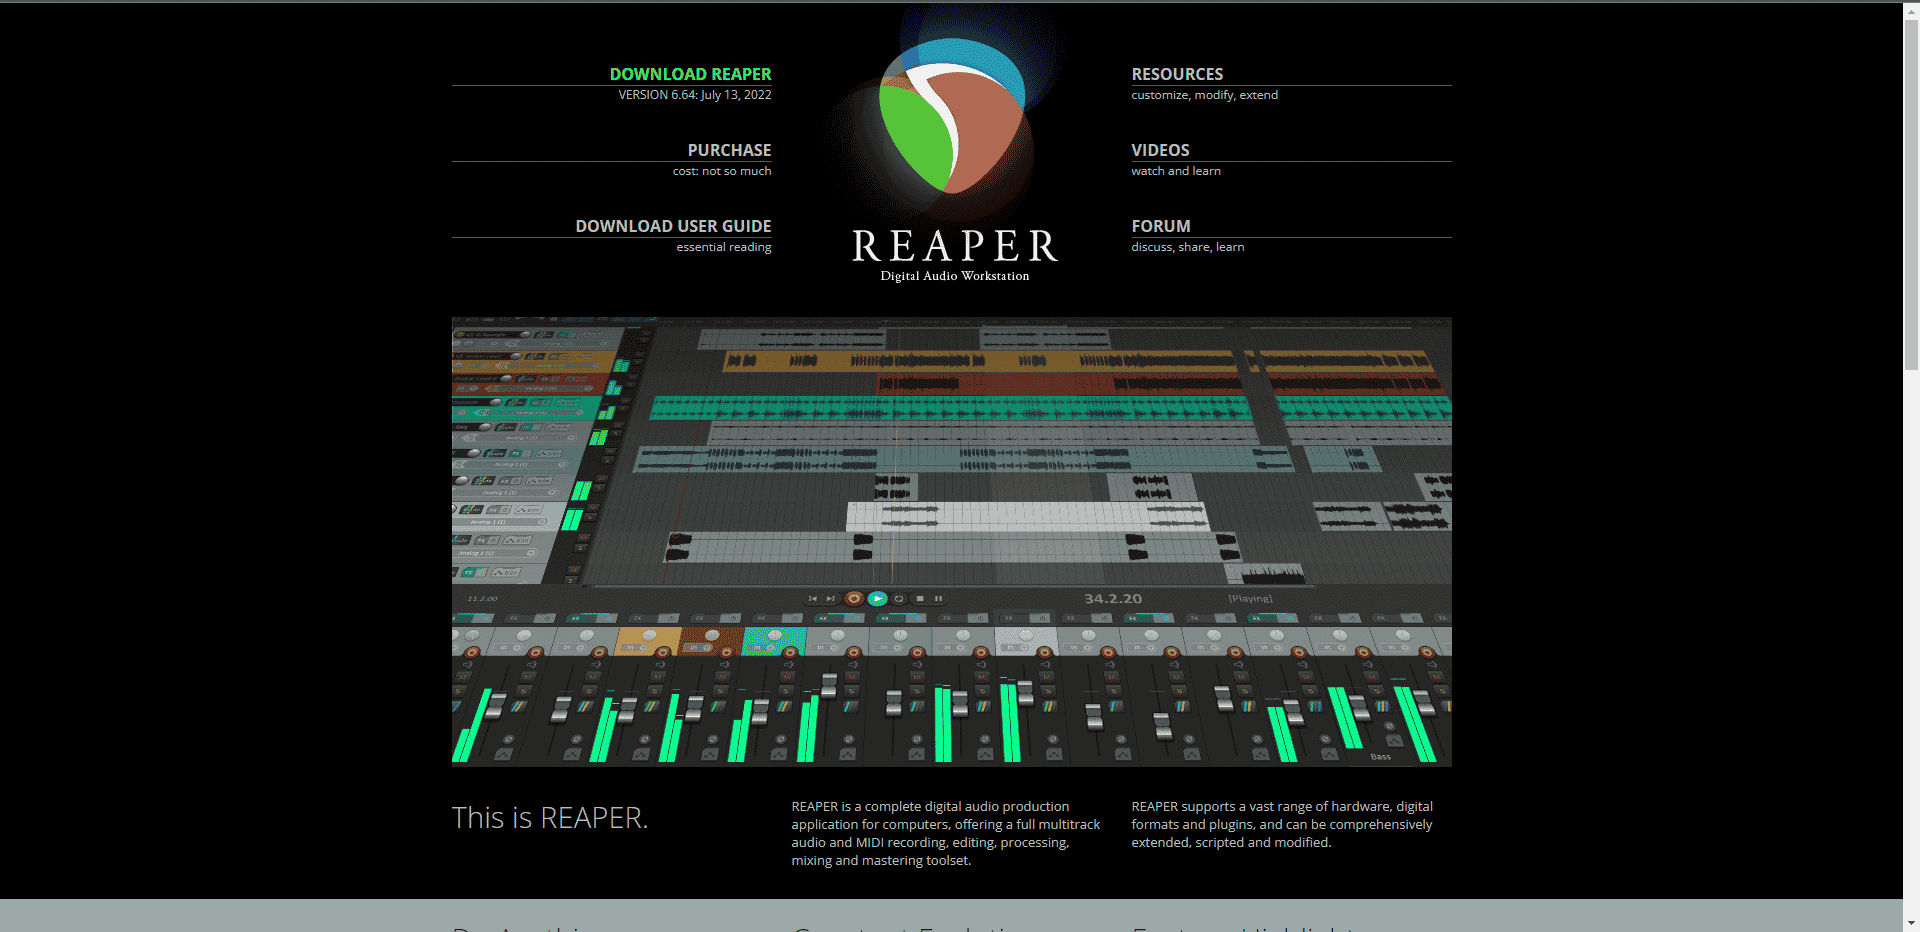The width and height of the screenshot is (1920, 932).
Task: Open the DOWNLOAD REAPER link
Action: (690, 74)
